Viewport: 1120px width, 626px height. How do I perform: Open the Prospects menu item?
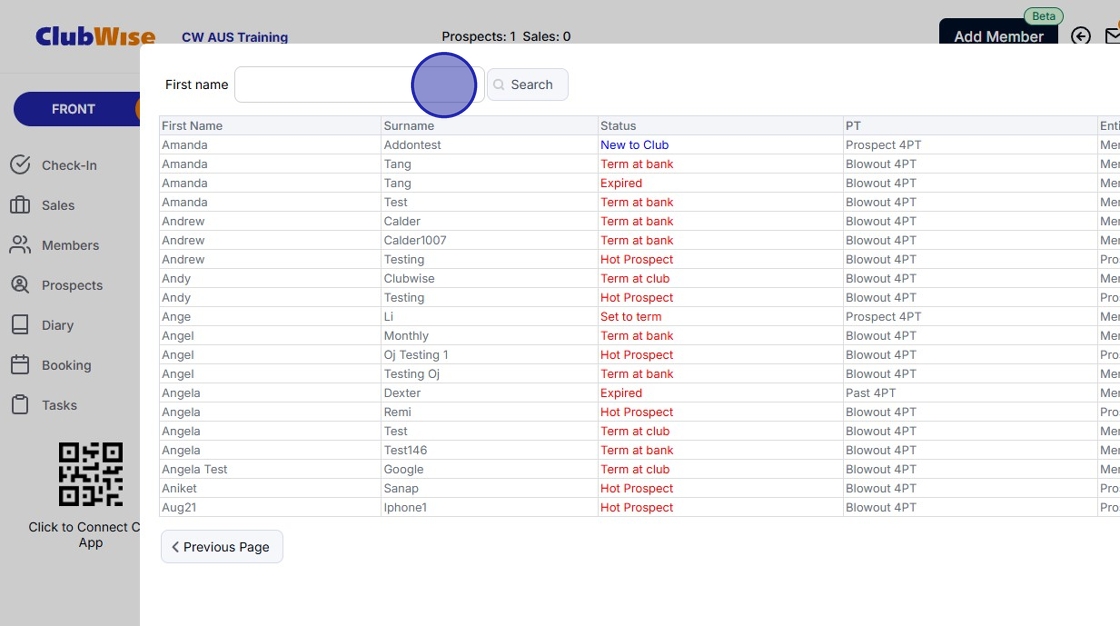pyautogui.click(x=72, y=285)
